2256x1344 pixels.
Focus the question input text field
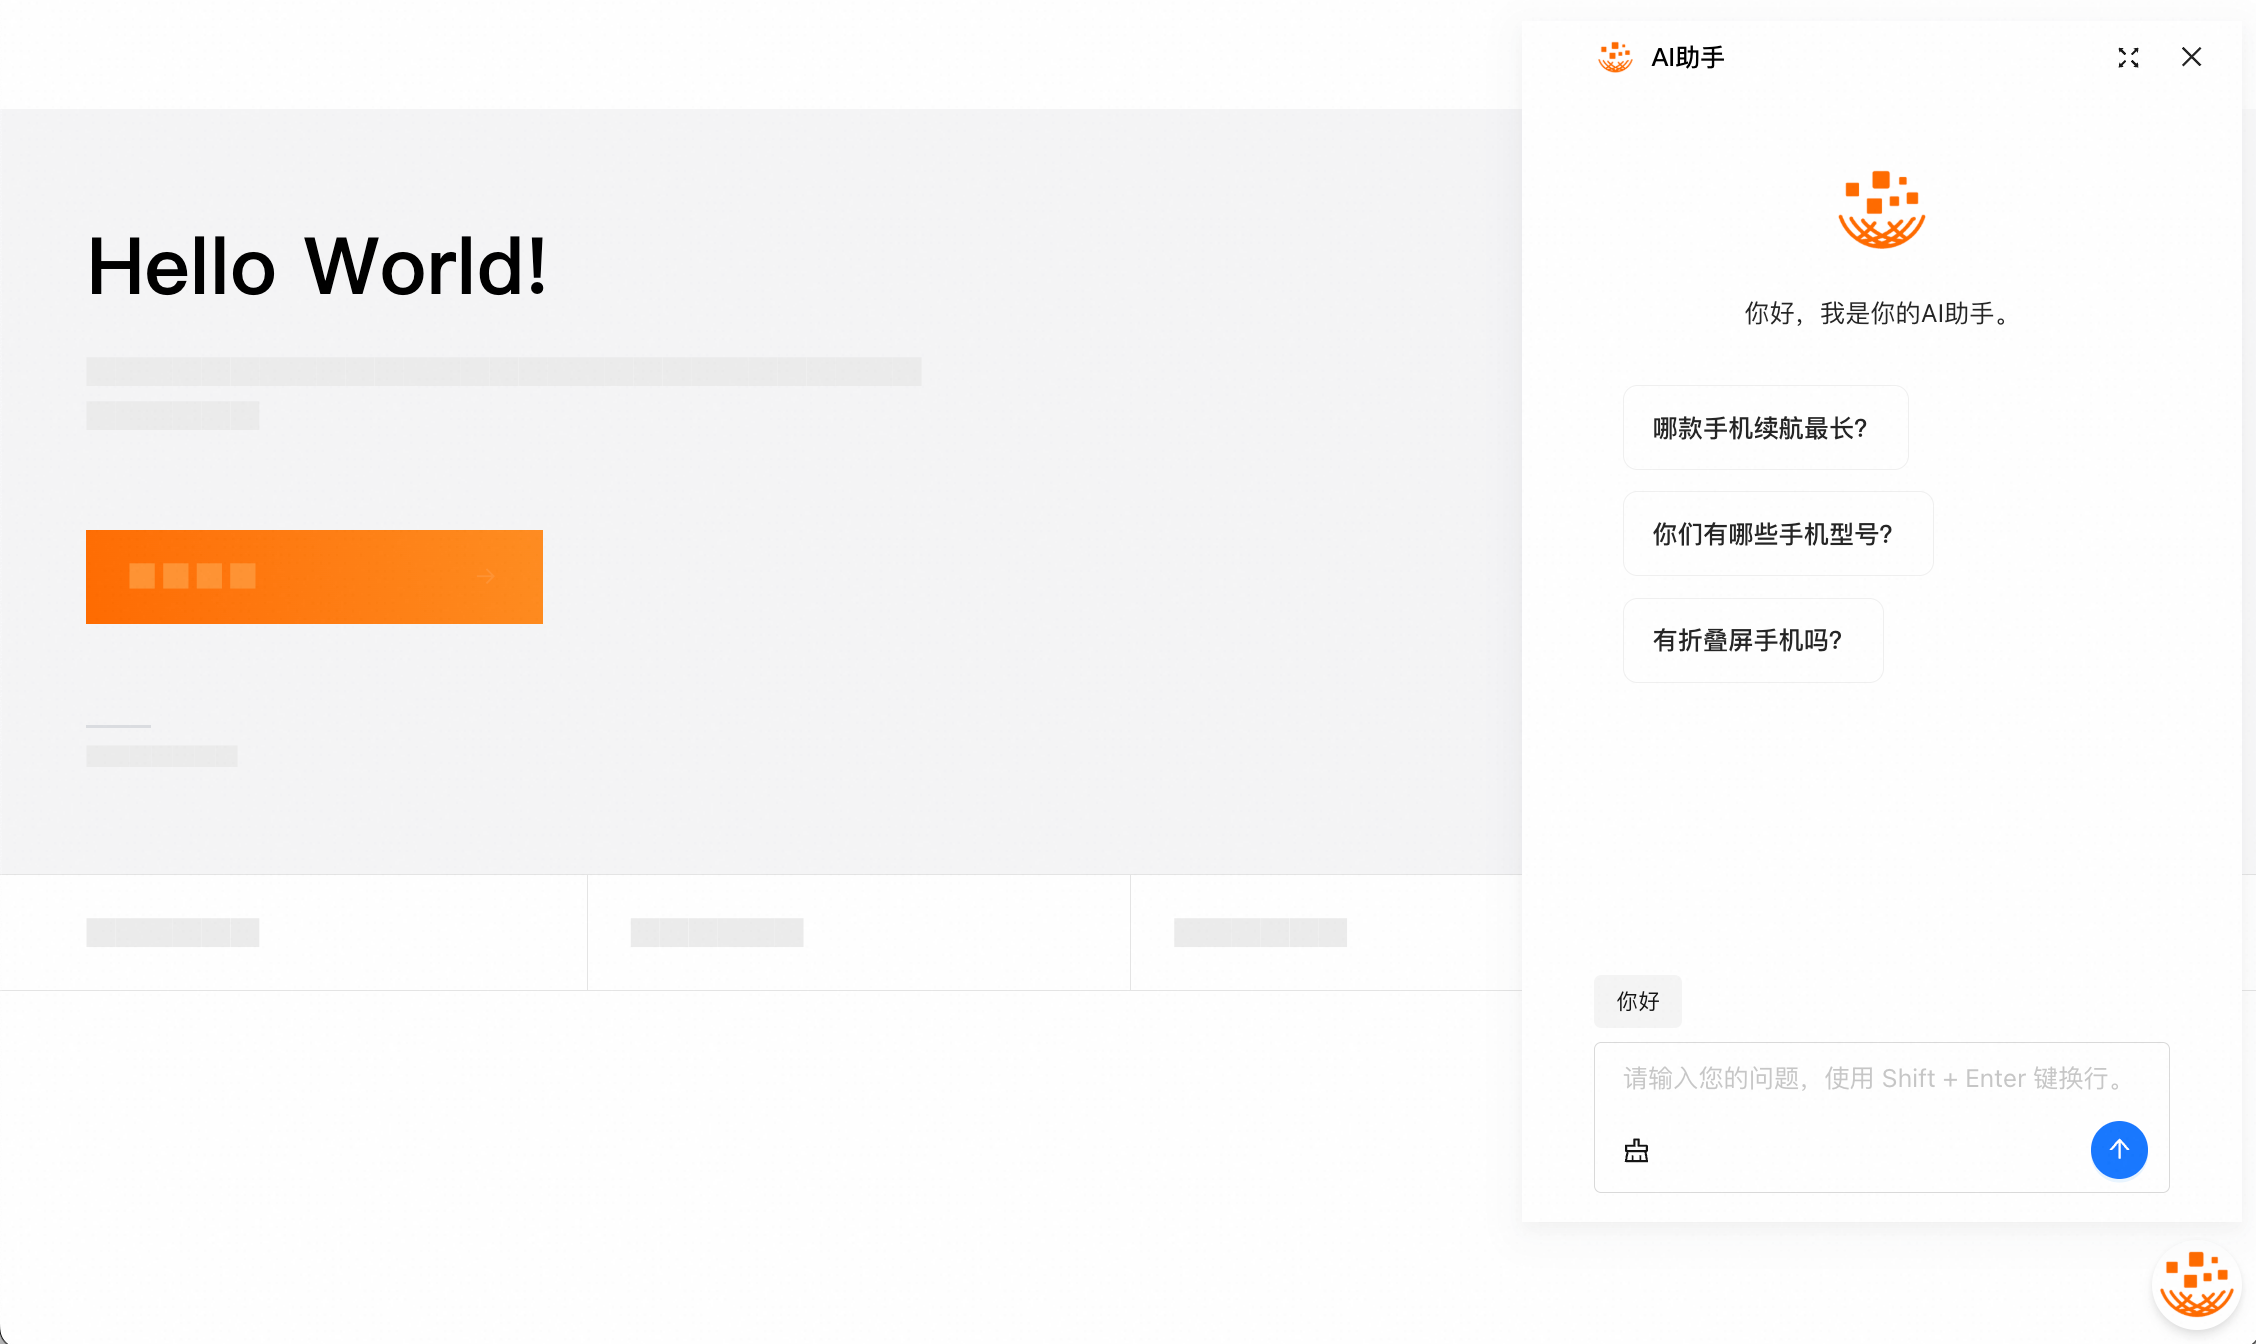point(1881,1079)
